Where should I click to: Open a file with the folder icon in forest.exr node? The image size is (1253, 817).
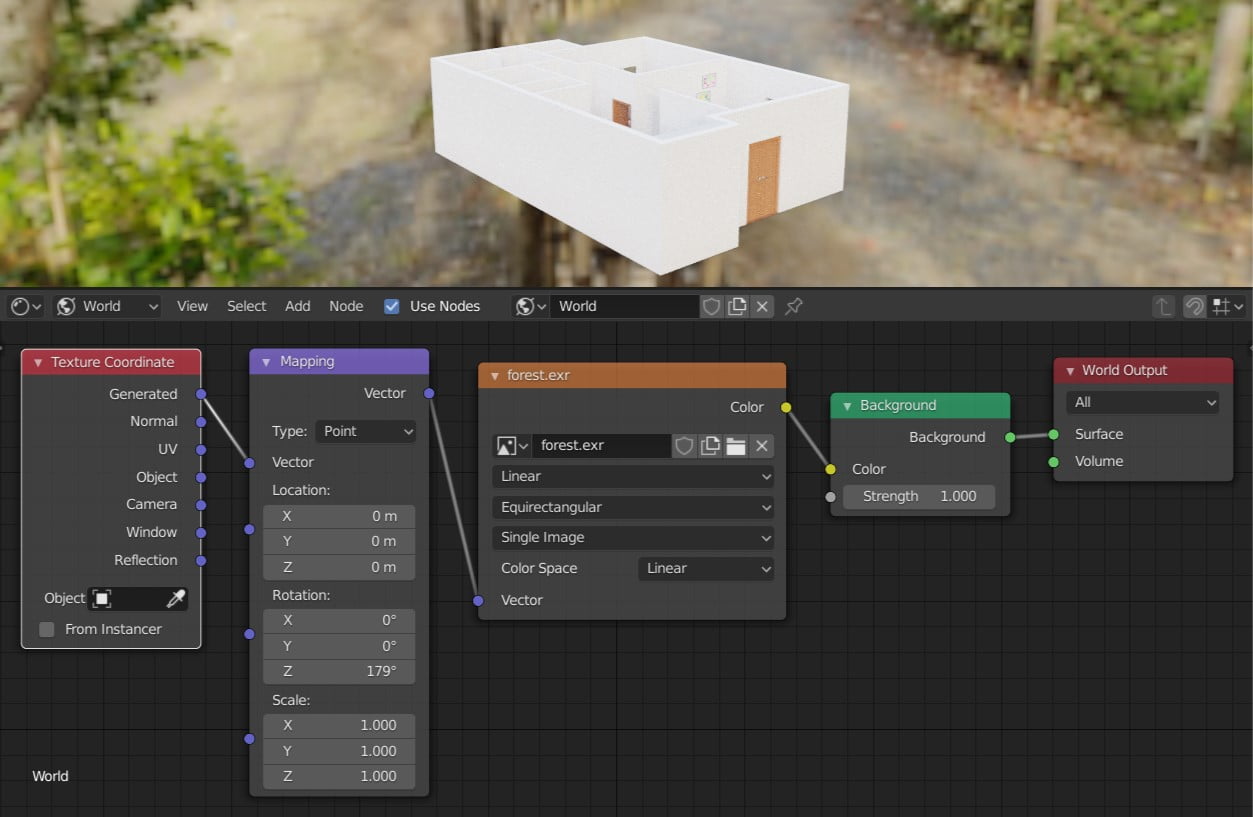pos(735,445)
